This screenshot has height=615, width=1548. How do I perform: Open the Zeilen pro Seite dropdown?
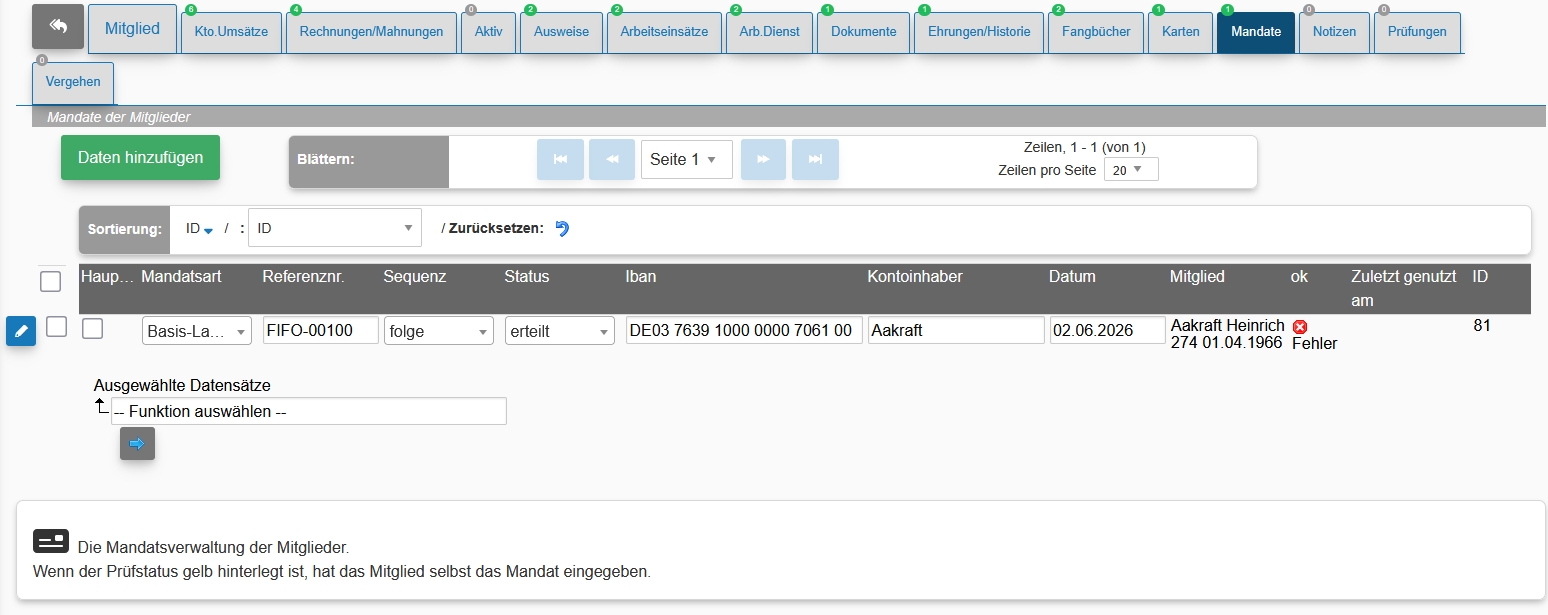pyautogui.click(x=1131, y=170)
